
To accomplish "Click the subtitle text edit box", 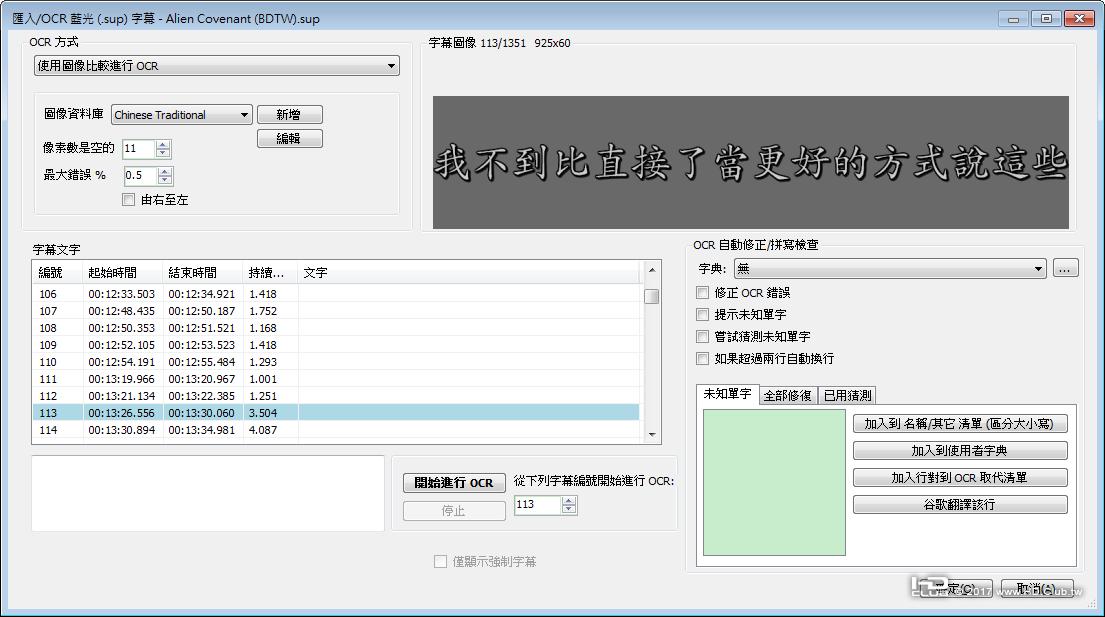I will tap(208, 493).
